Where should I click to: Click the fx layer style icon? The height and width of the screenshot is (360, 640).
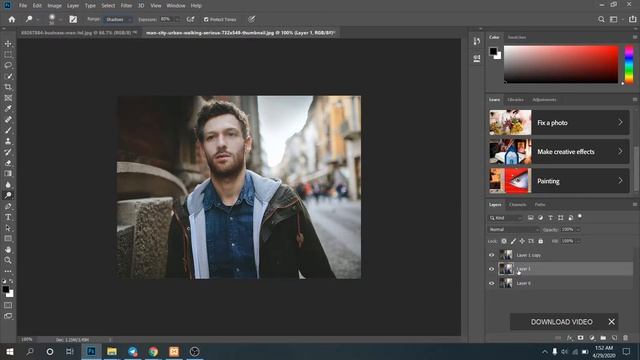(569, 338)
